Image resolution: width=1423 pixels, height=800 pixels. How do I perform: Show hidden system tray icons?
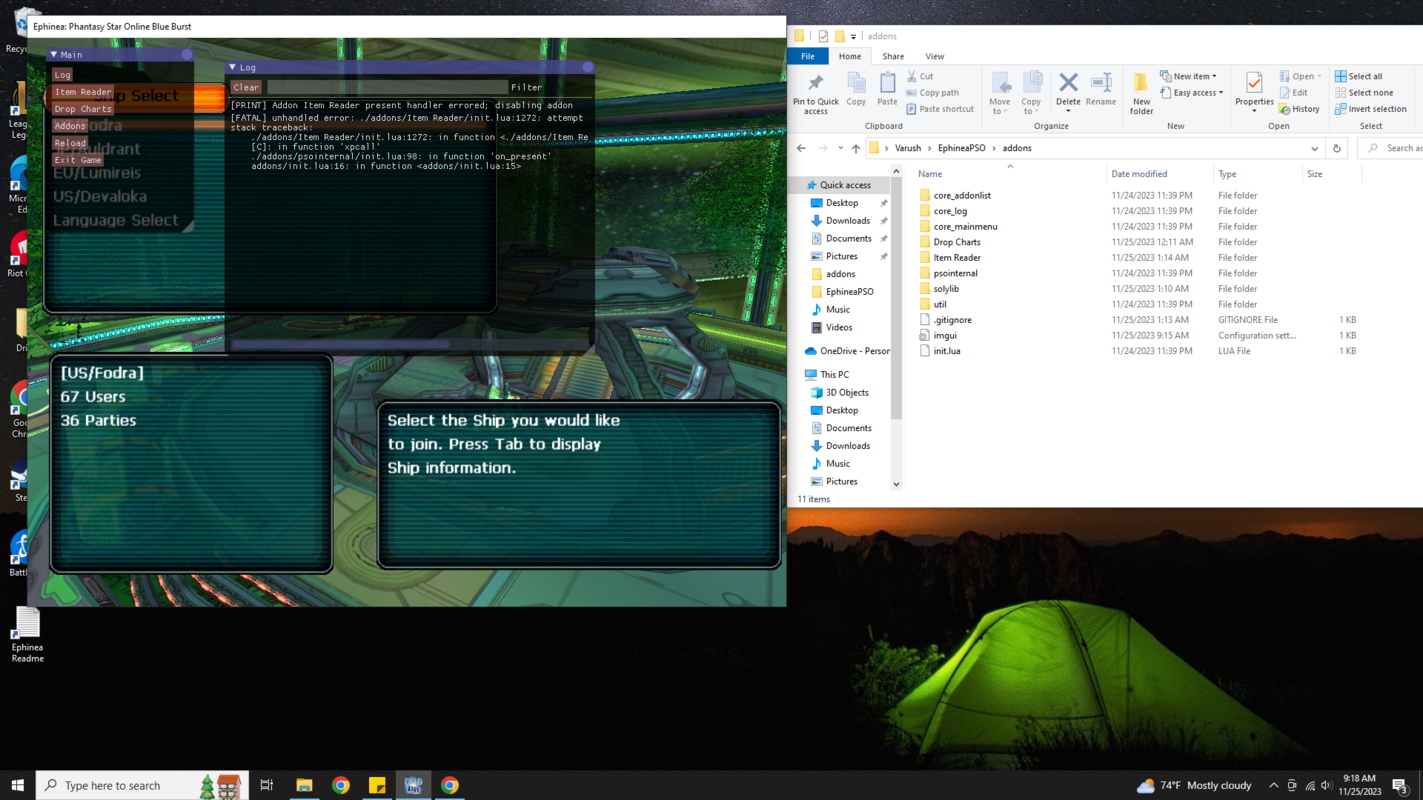coord(1273,785)
